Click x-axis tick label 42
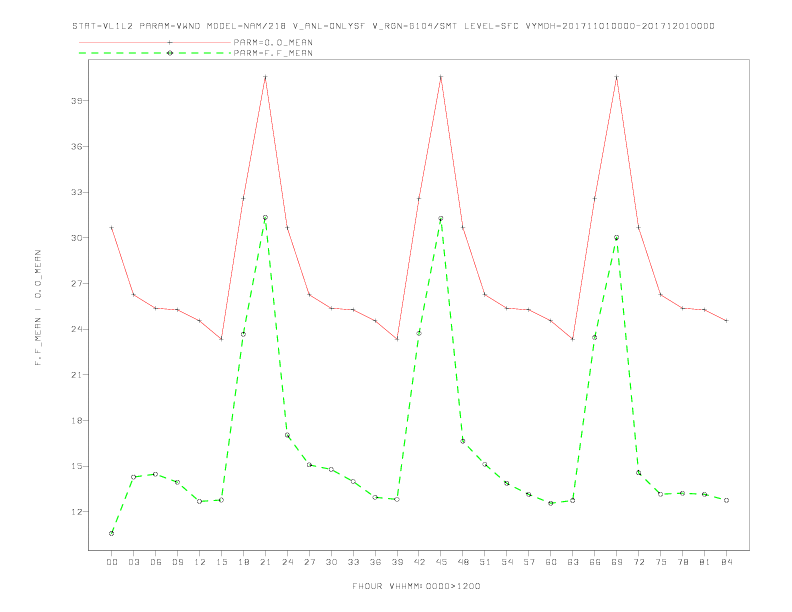 [x=419, y=562]
